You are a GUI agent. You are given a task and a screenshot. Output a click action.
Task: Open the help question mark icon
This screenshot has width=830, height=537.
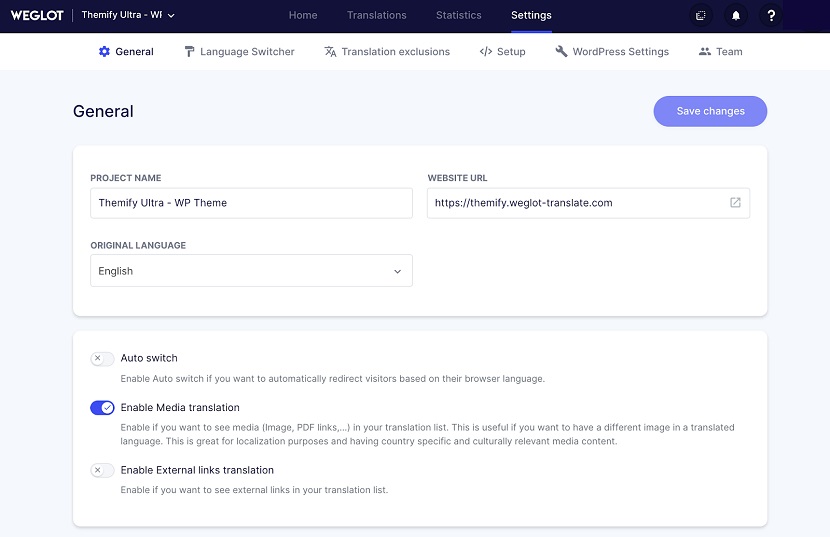(x=771, y=15)
